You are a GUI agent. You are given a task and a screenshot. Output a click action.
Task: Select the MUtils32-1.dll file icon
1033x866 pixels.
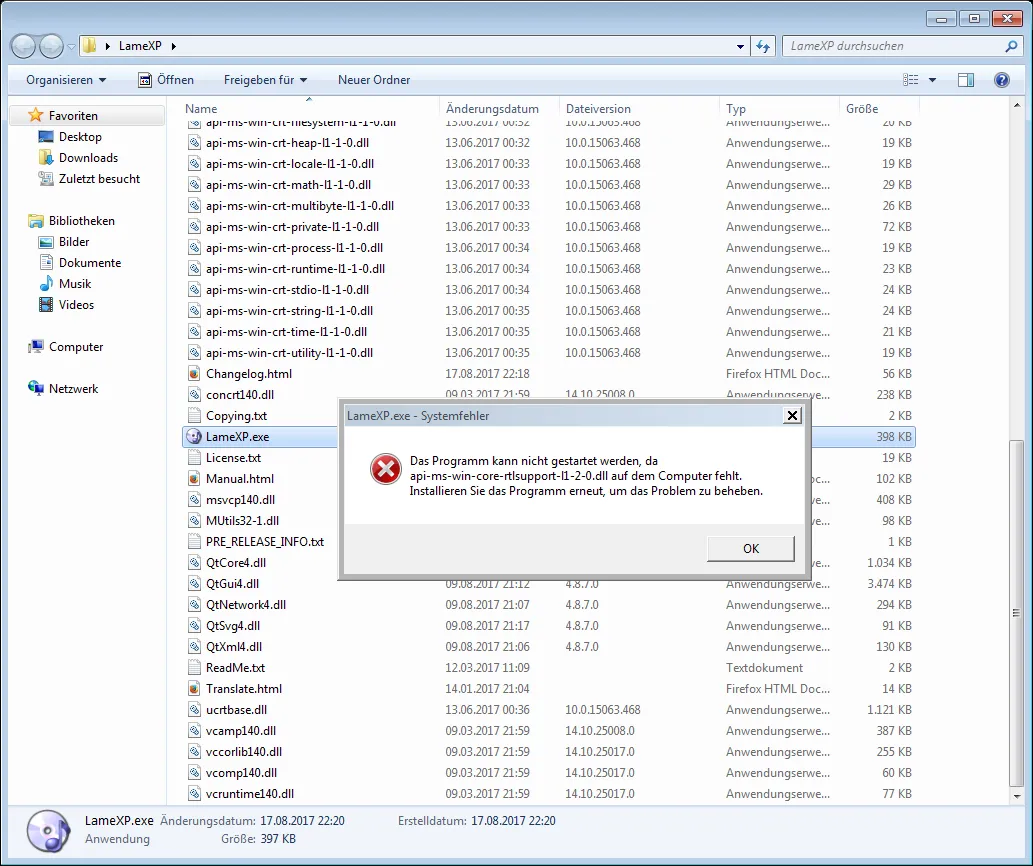point(194,520)
